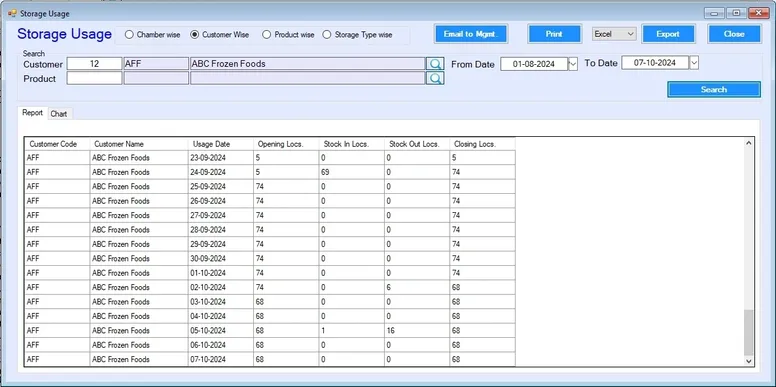The width and height of the screenshot is (776, 387).
Task: Click the To Date field 07-10-2024
Action: tap(655, 63)
